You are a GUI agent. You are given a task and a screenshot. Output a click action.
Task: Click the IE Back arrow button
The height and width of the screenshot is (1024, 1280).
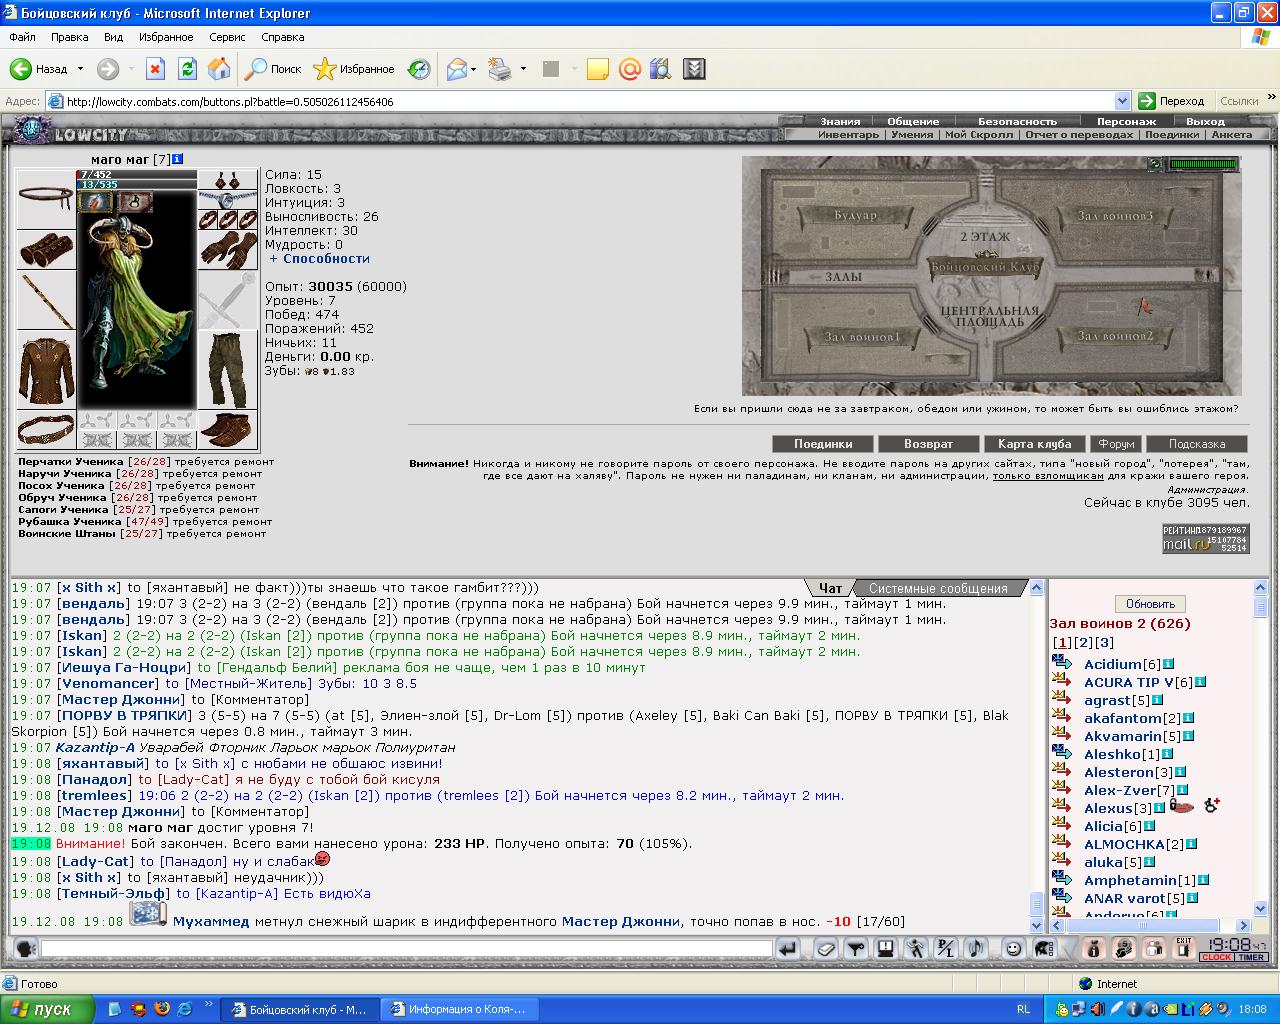tap(38, 69)
